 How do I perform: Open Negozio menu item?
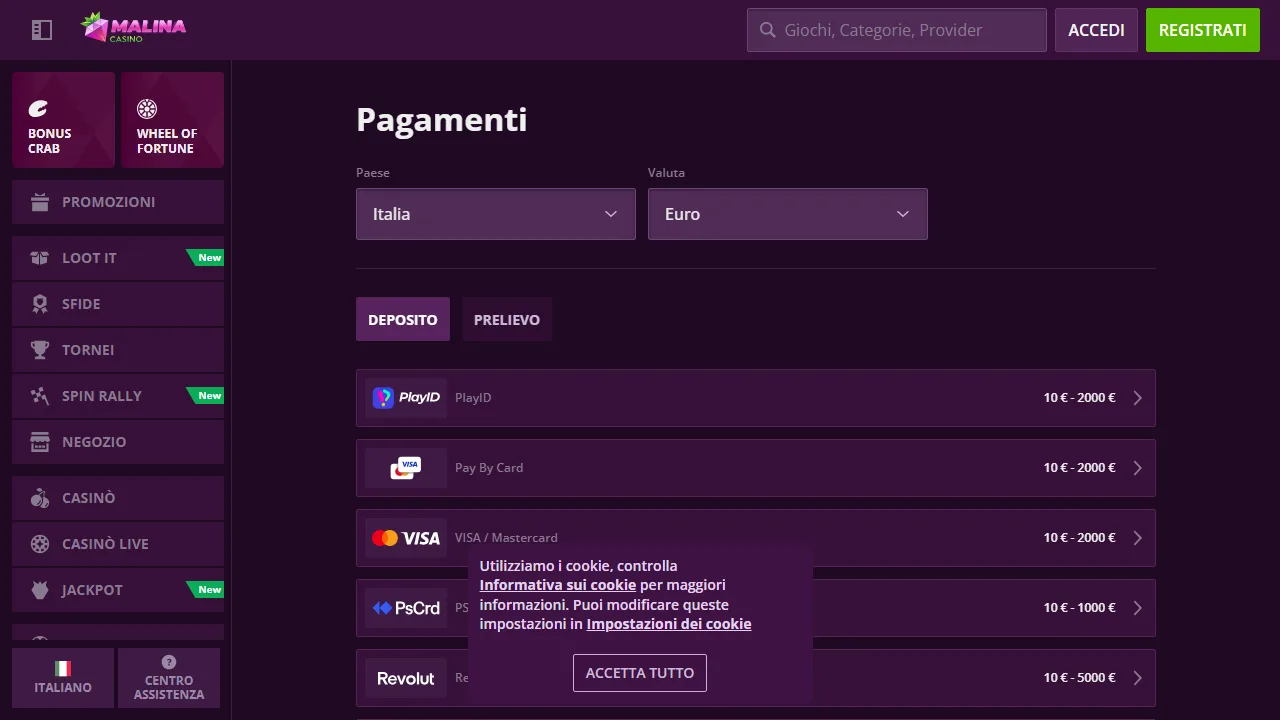pos(118,442)
